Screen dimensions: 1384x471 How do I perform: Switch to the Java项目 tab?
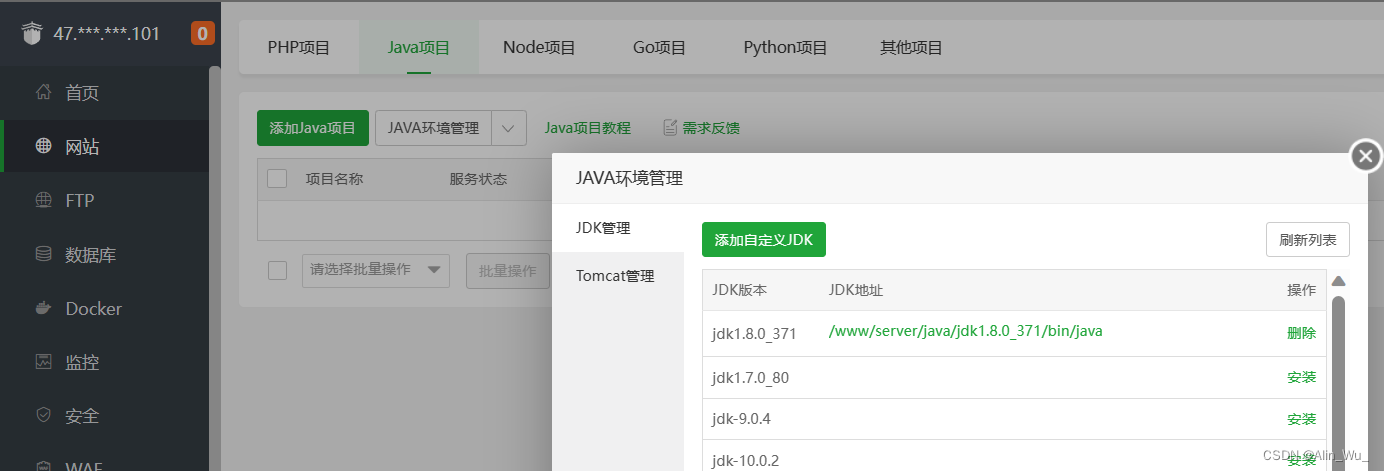(x=419, y=47)
